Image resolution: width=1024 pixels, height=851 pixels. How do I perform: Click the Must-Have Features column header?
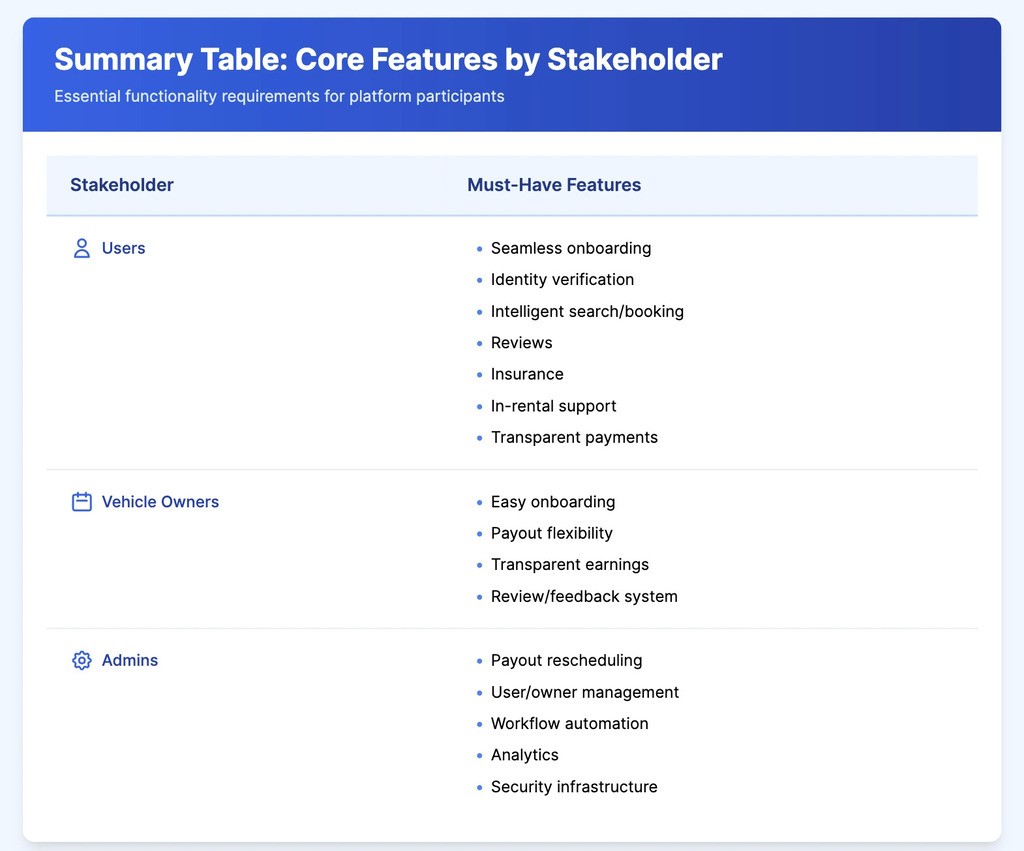click(x=554, y=185)
